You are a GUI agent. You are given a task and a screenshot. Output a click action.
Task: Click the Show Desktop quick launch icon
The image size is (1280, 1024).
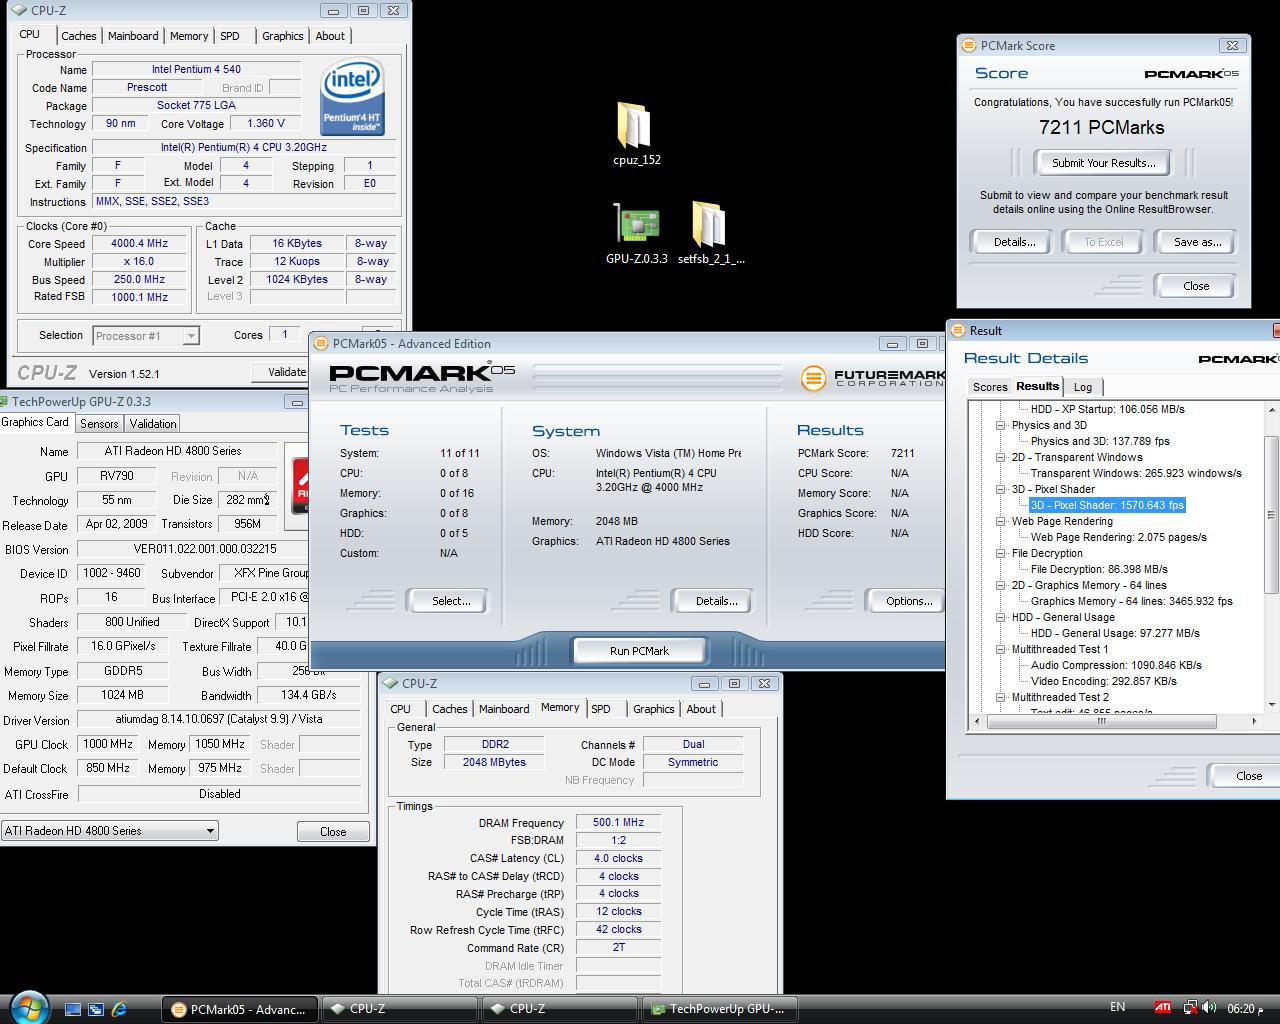tap(72, 1009)
